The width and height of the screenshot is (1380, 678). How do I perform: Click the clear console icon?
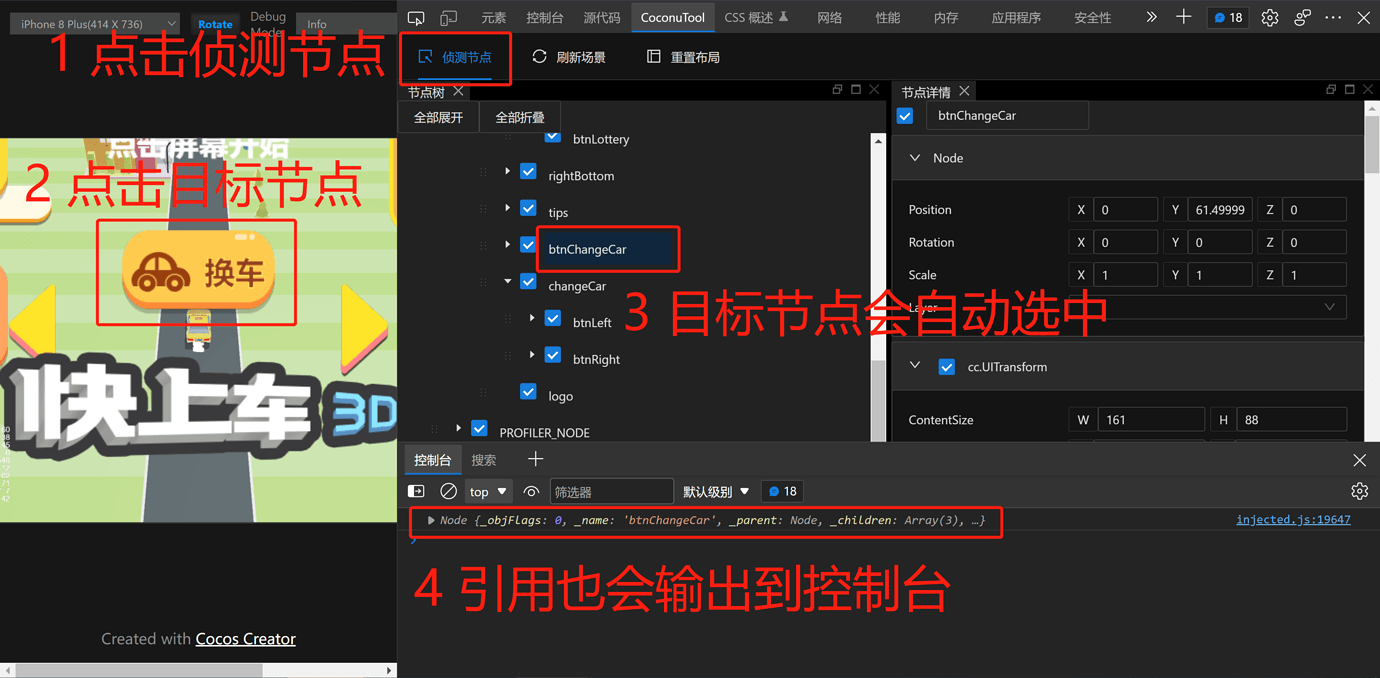point(449,491)
